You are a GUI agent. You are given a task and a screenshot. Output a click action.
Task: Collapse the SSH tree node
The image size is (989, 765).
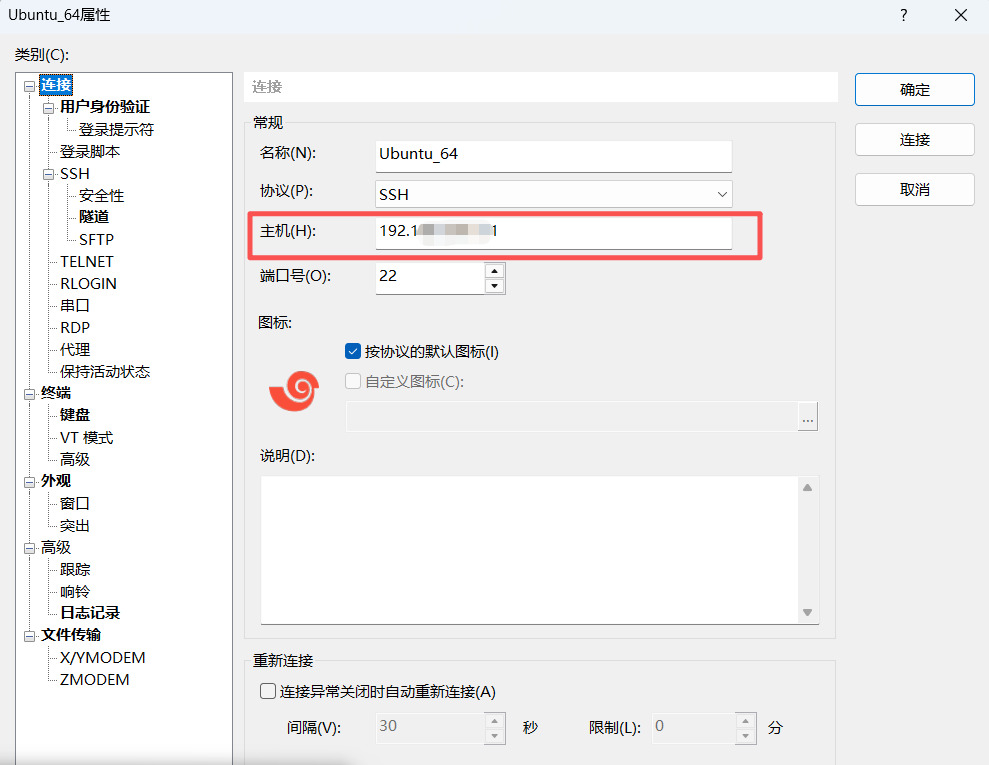coord(49,174)
